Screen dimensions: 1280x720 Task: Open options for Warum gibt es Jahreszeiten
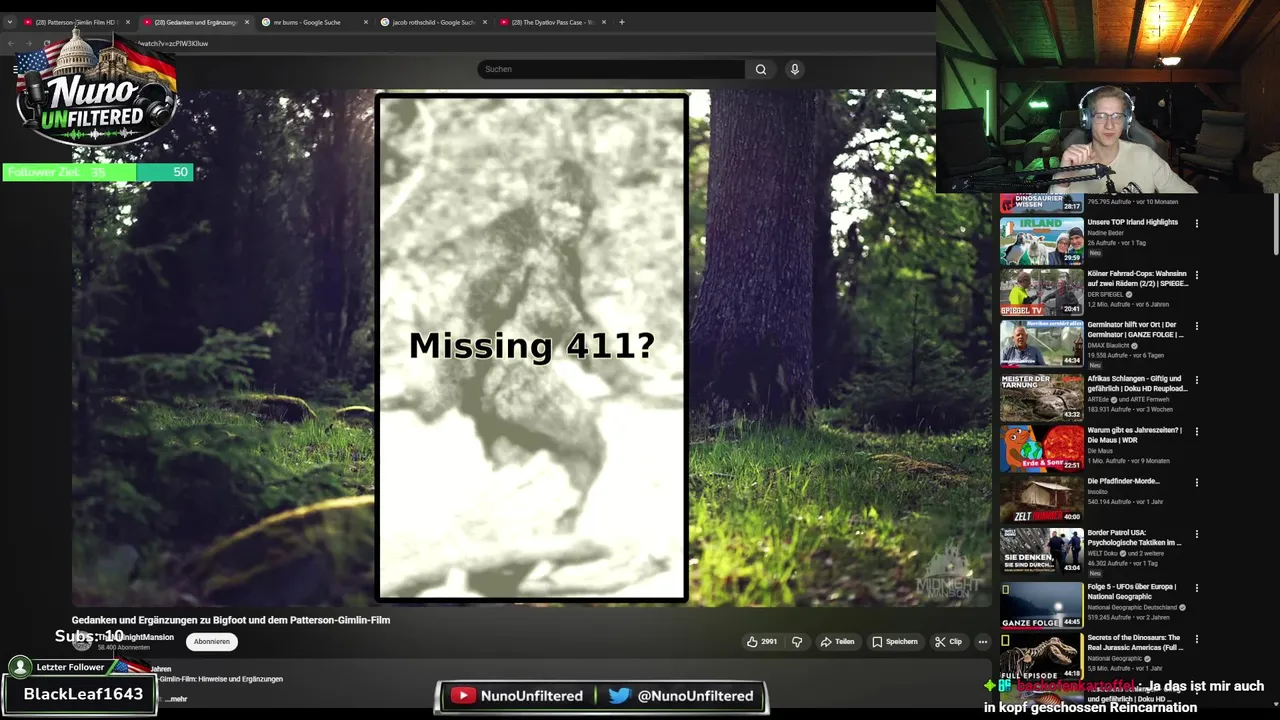(1196, 431)
